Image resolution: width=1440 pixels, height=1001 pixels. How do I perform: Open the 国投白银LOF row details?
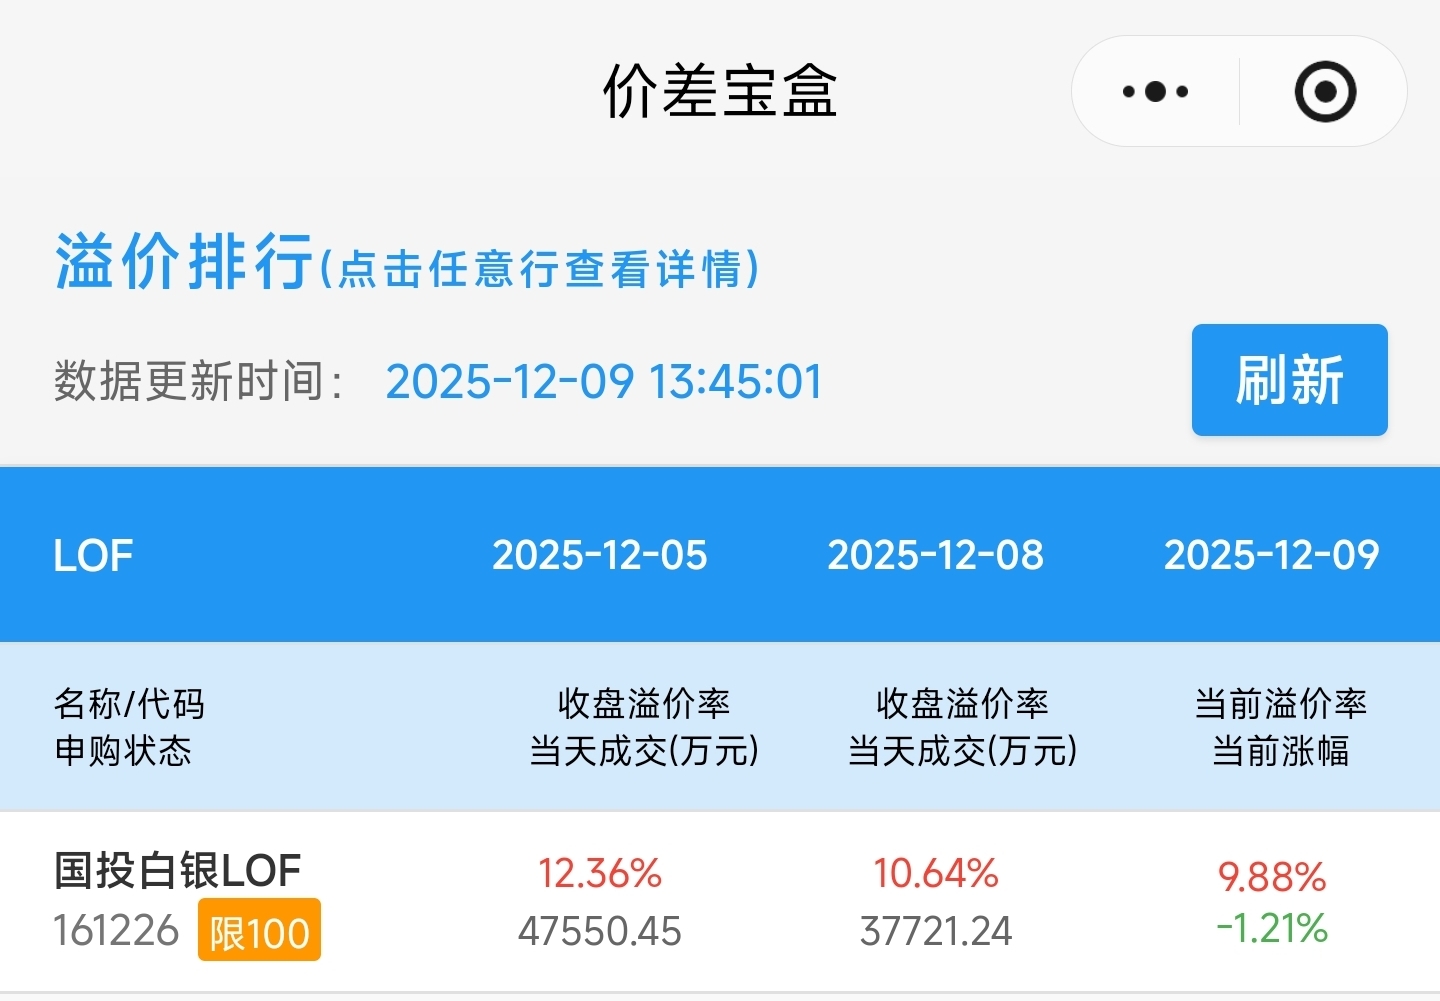[177, 871]
